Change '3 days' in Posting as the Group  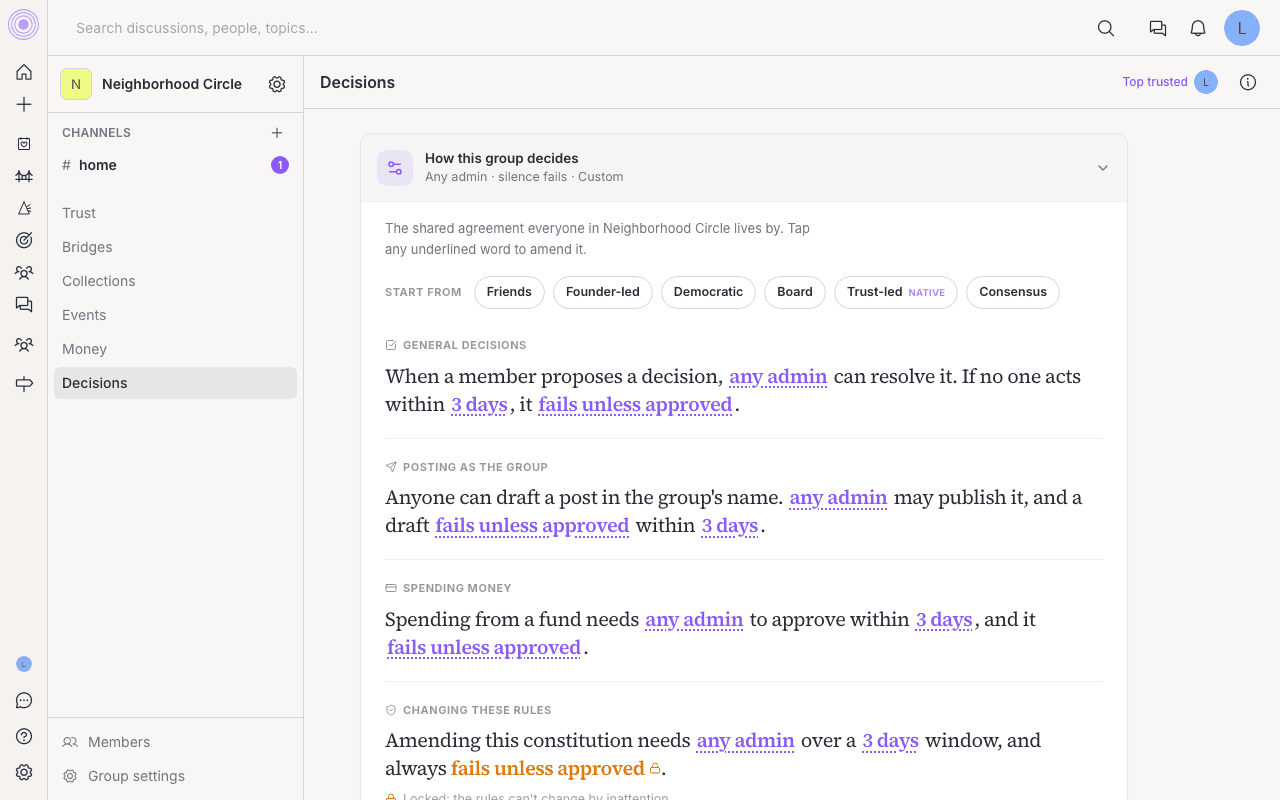click(730, 526)
